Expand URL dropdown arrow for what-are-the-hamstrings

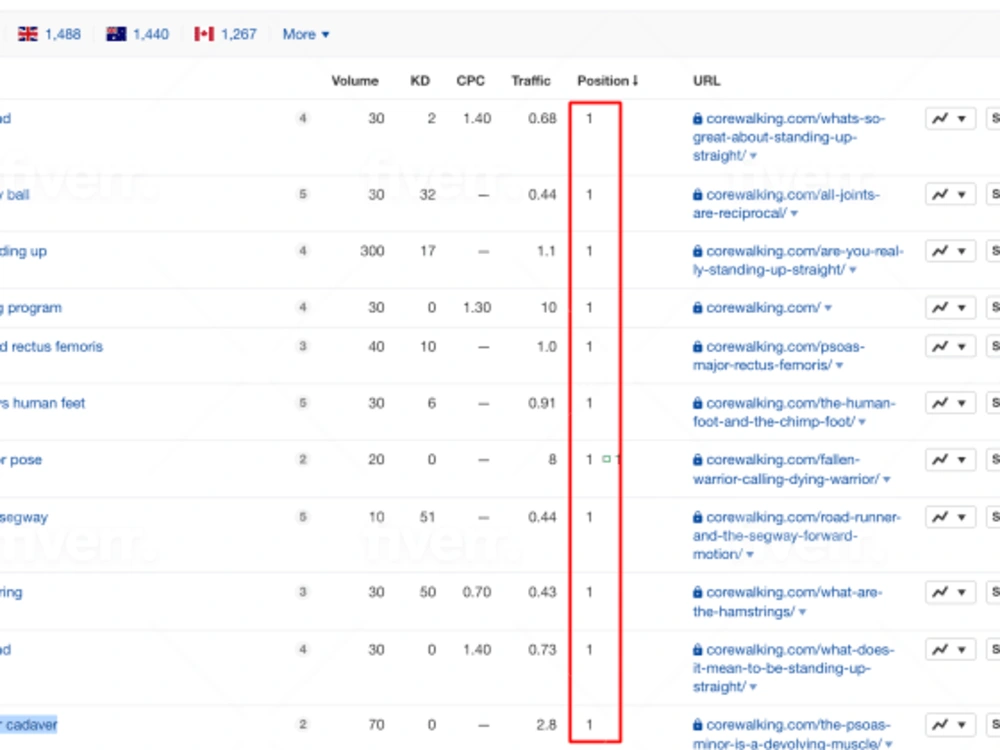(802, 612)
